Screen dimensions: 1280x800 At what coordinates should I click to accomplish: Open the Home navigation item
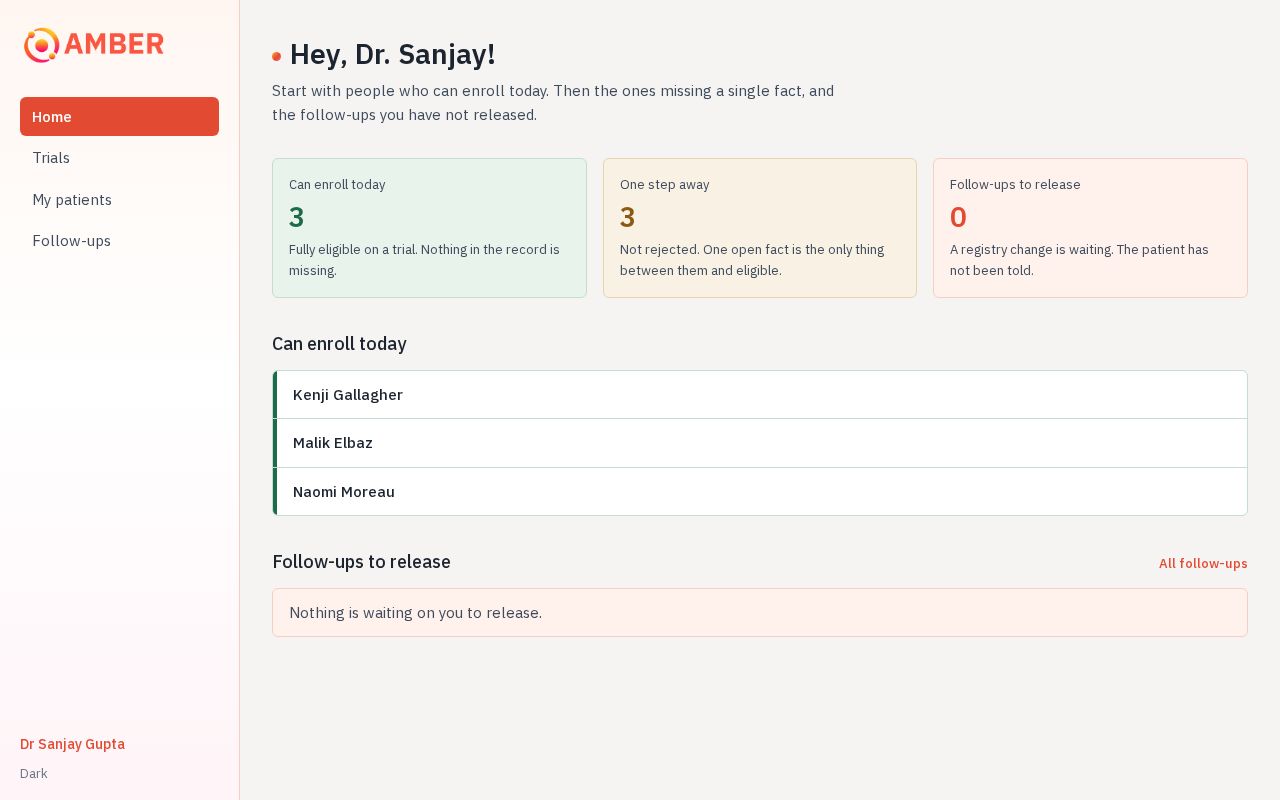coord(119,117)
